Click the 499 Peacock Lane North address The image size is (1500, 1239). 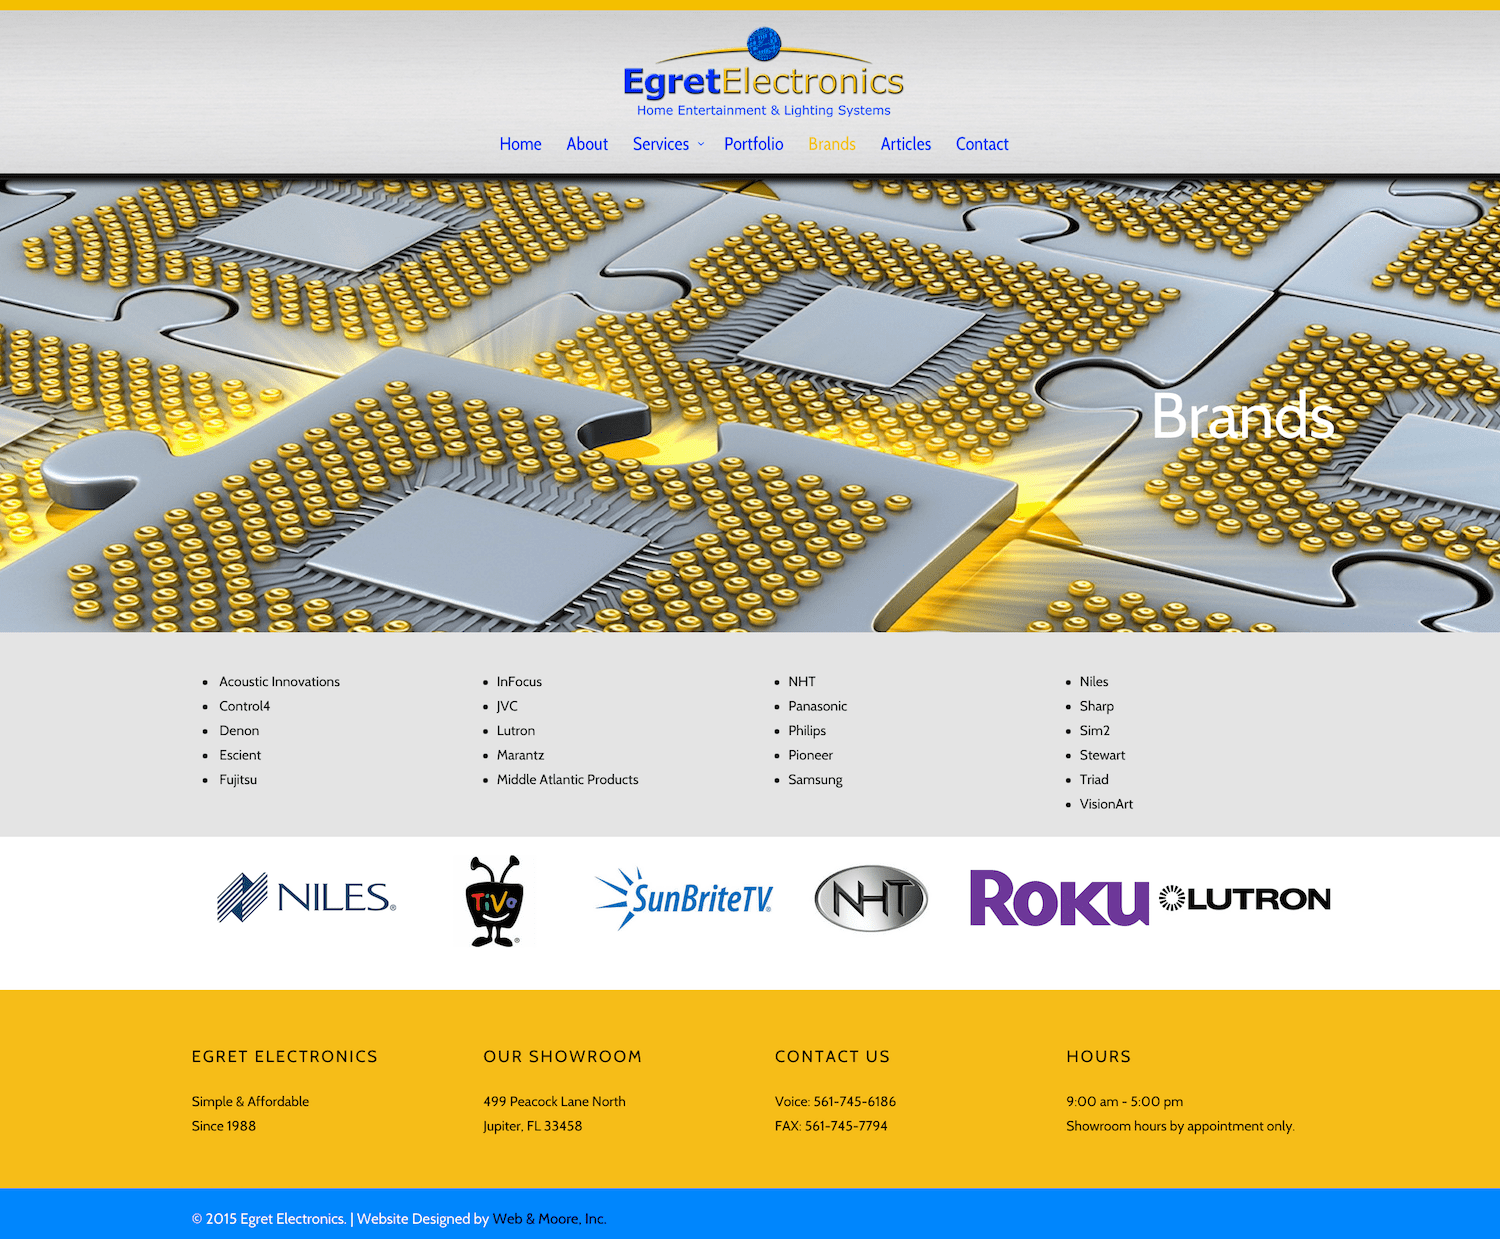[555, 1101]
